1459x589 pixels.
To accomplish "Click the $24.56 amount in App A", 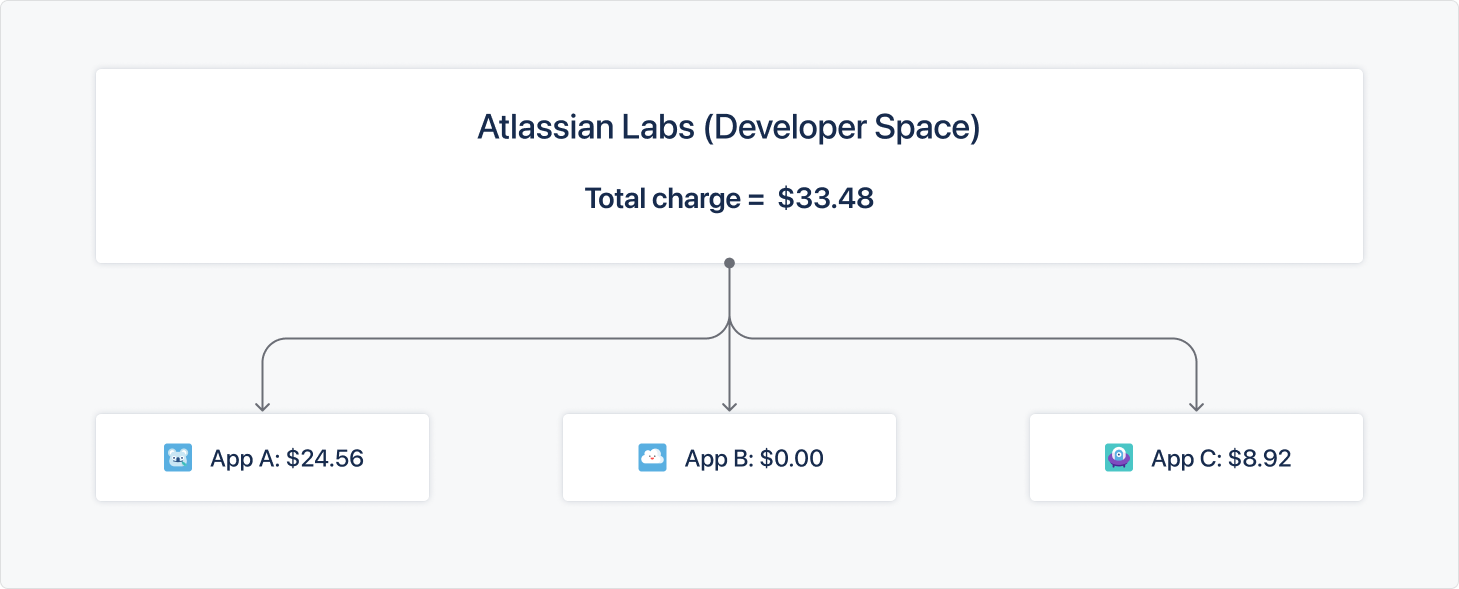I will (x=325, y=459).
